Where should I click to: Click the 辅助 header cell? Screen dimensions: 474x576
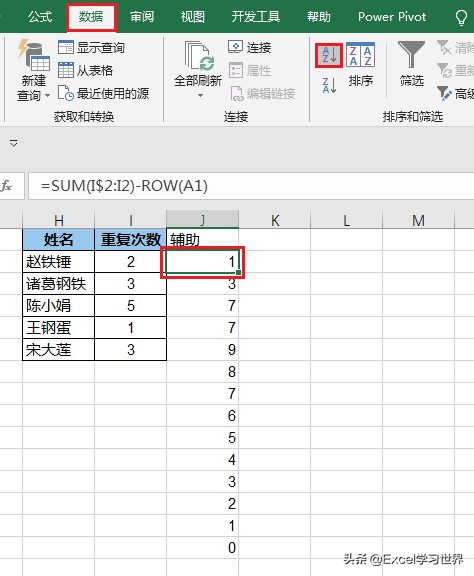pyautogui.click(x=202, y=240)
